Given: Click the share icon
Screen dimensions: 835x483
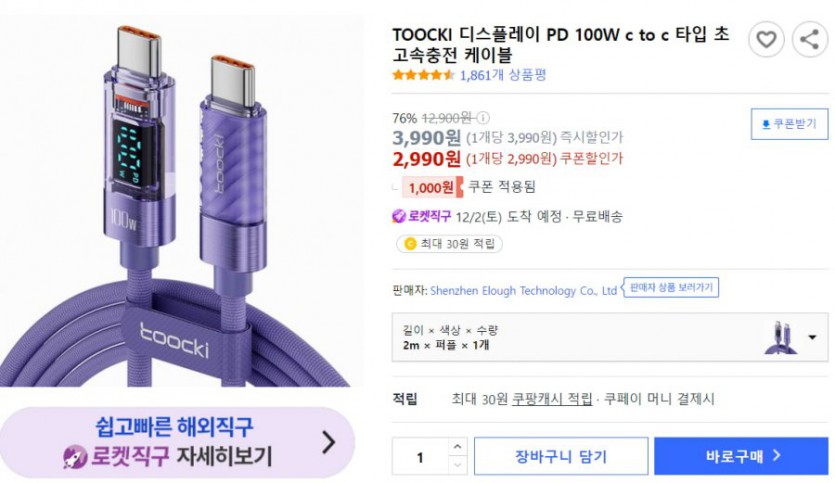Looking at the screenshot, I should (808, 40).
